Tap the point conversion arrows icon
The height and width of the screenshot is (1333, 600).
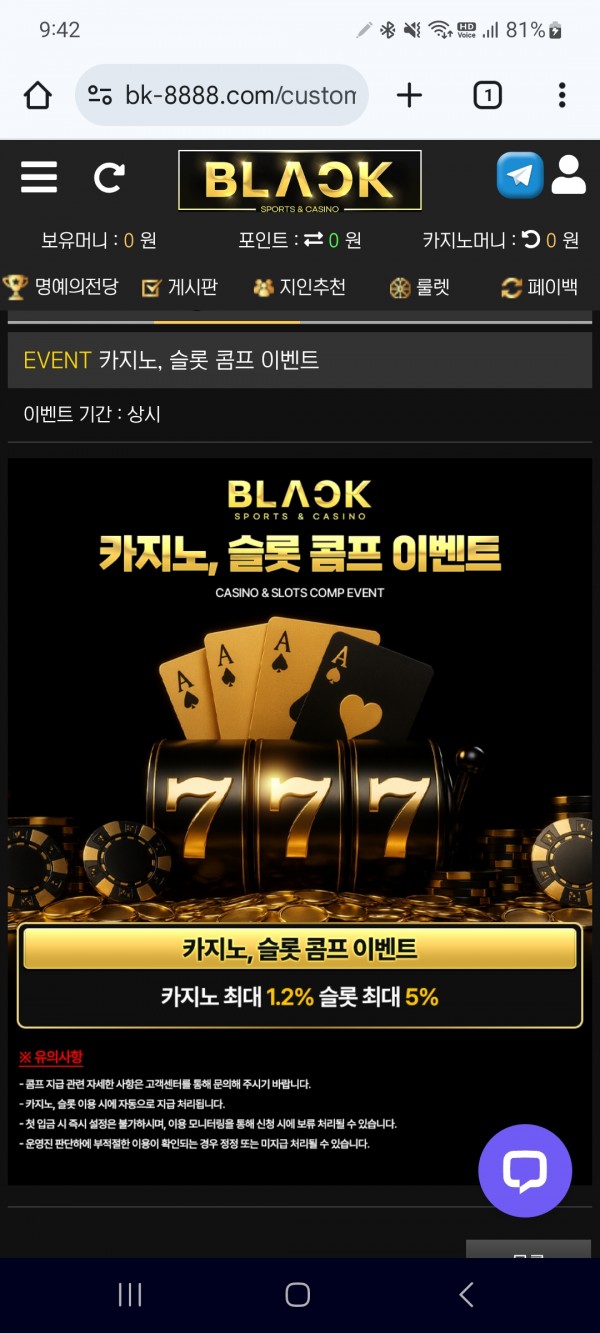click(313, 240)
